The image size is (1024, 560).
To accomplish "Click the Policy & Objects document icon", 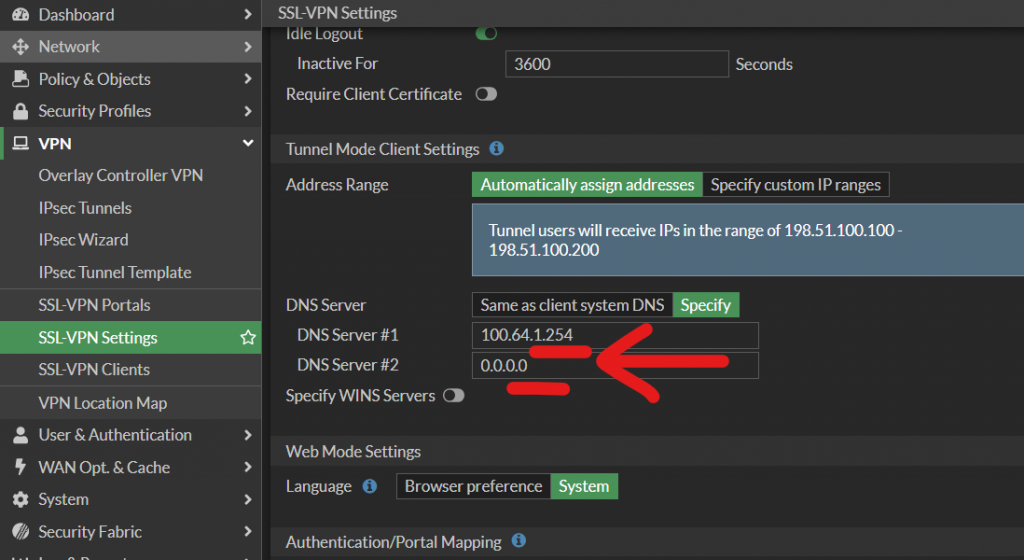I will pyautogui.click(x=20, y=79).
